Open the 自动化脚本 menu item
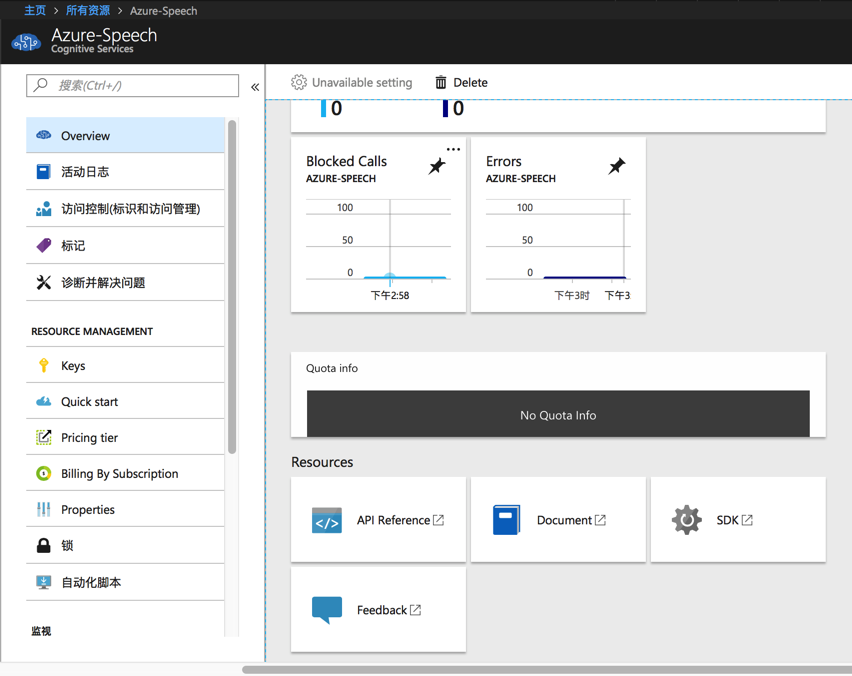 tap(125, 582)
